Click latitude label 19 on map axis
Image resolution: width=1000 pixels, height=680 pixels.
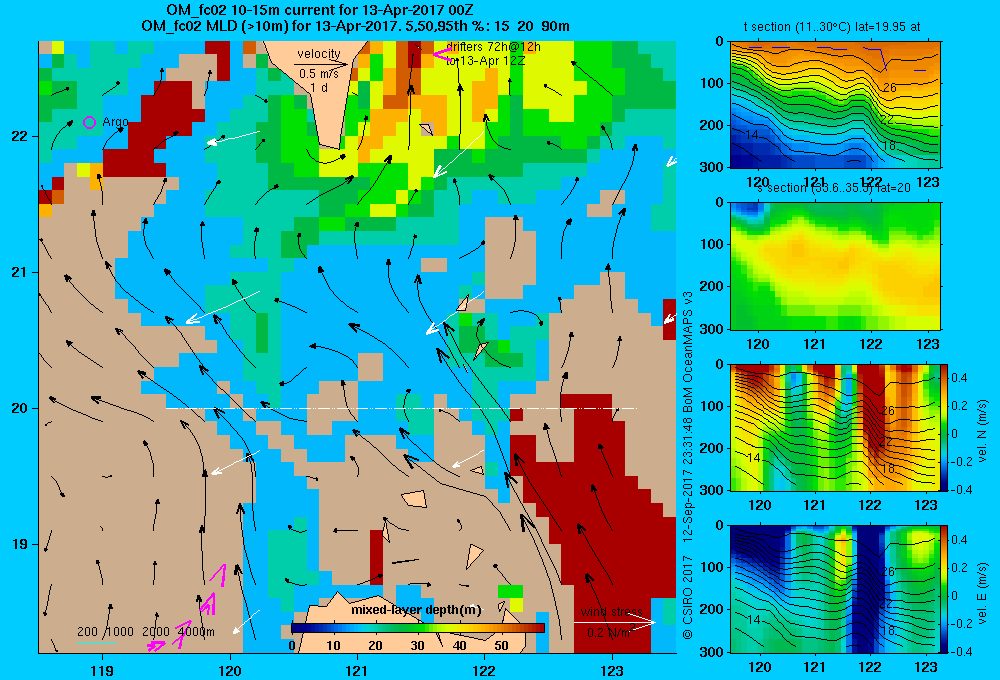[x=19, y=544]
